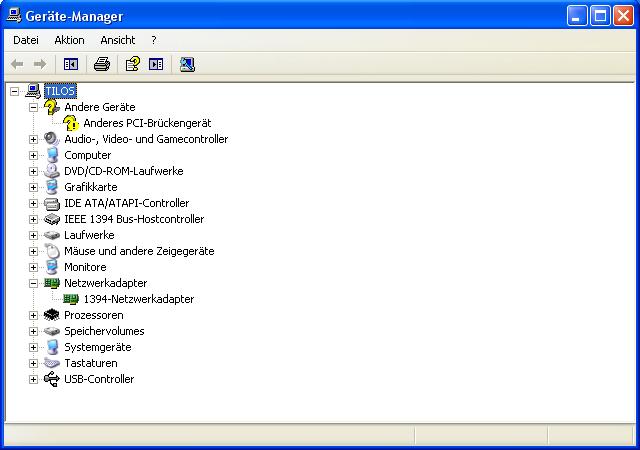Click the Anderes PCI-Brückengerät warning icon
640x450 pixels.
tap(71, 123)
